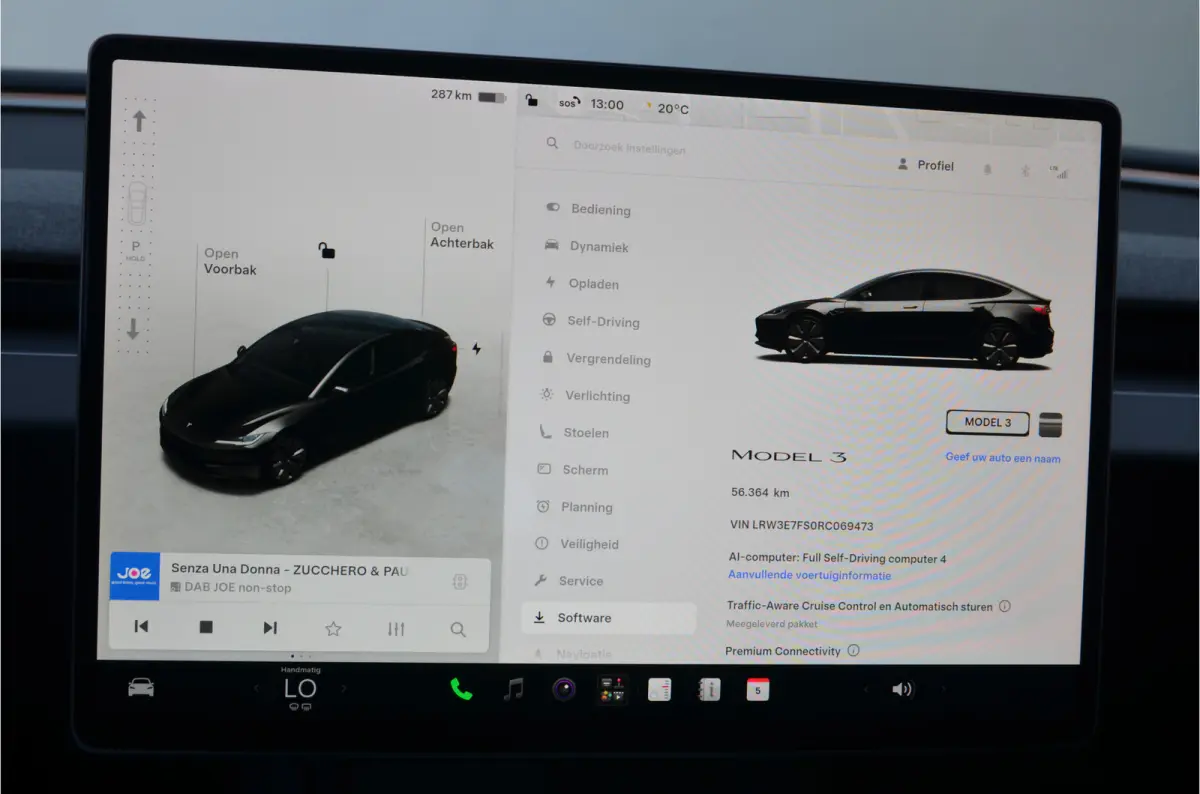The image size is (1200, 794).
Task: Open the Service menu item
Action: tap(569, 581)
